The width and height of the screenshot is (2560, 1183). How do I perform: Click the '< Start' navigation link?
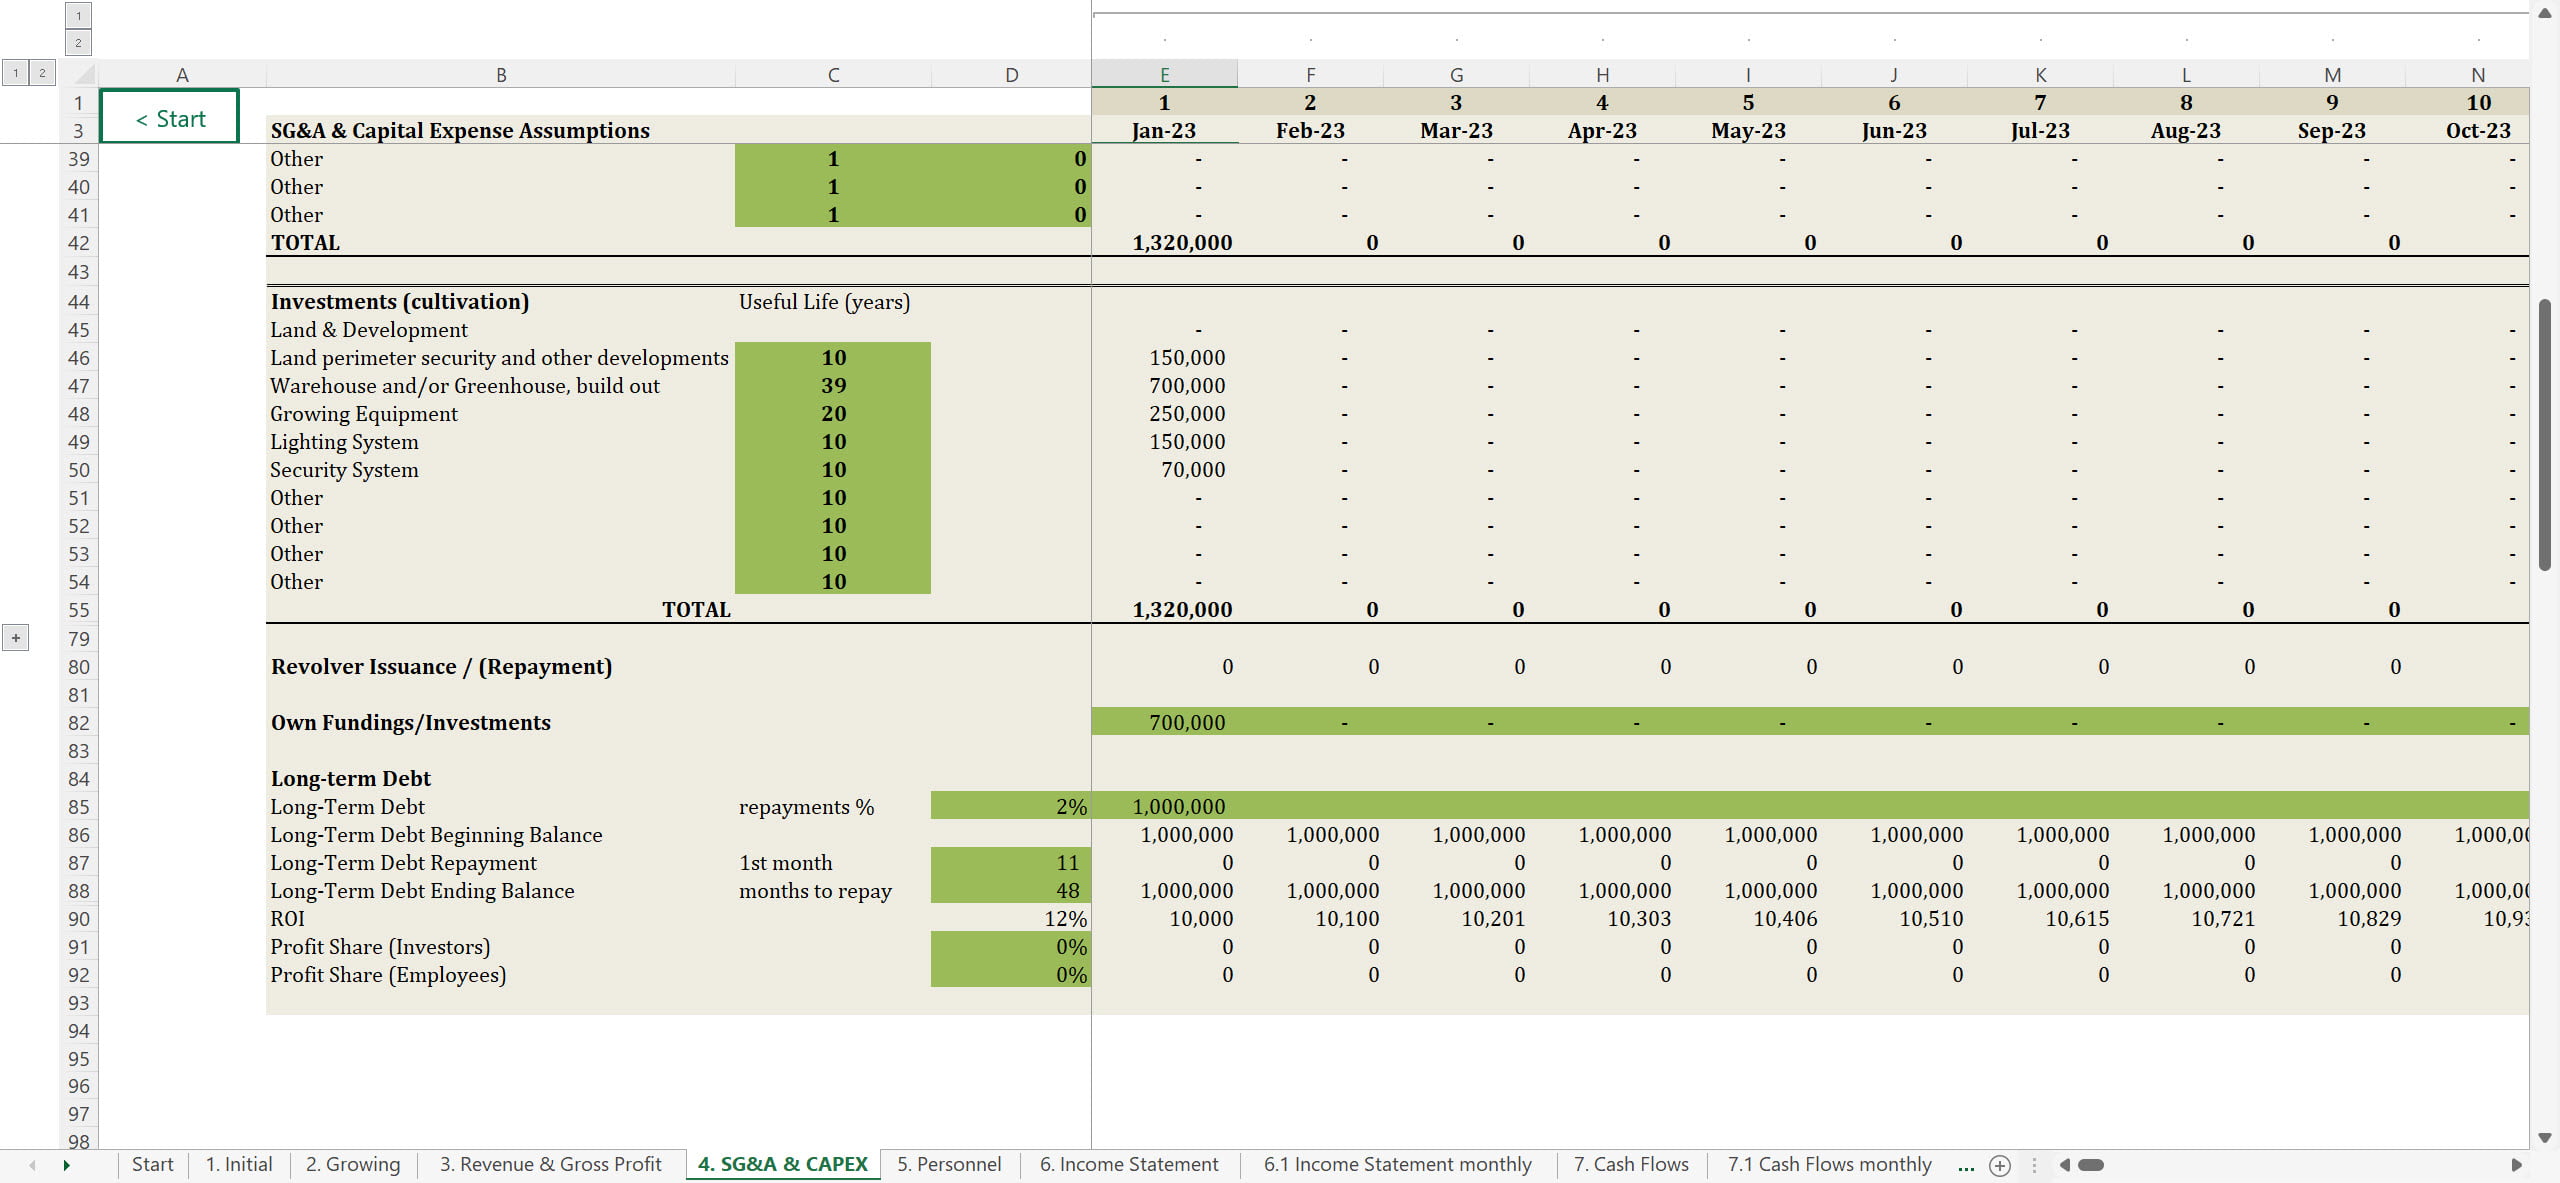tap(170, 119)
